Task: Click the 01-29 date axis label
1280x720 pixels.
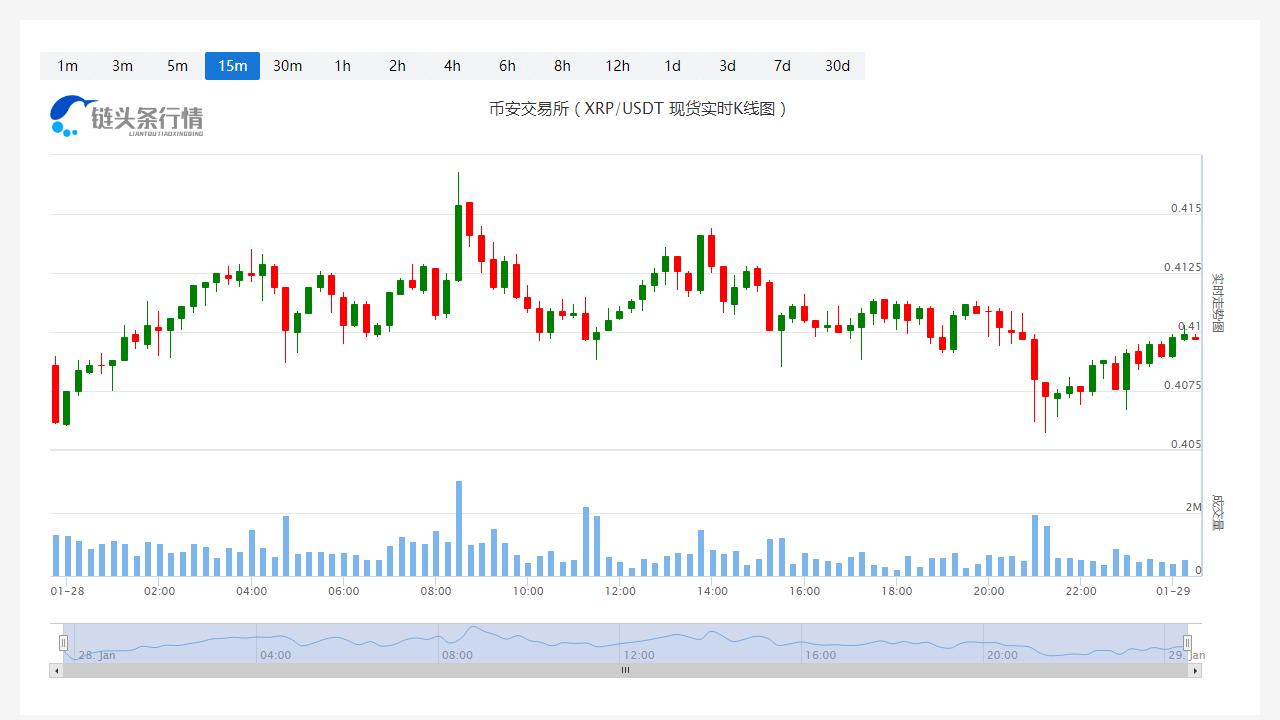Action: pyautogui.click(x=1172, y=591)
